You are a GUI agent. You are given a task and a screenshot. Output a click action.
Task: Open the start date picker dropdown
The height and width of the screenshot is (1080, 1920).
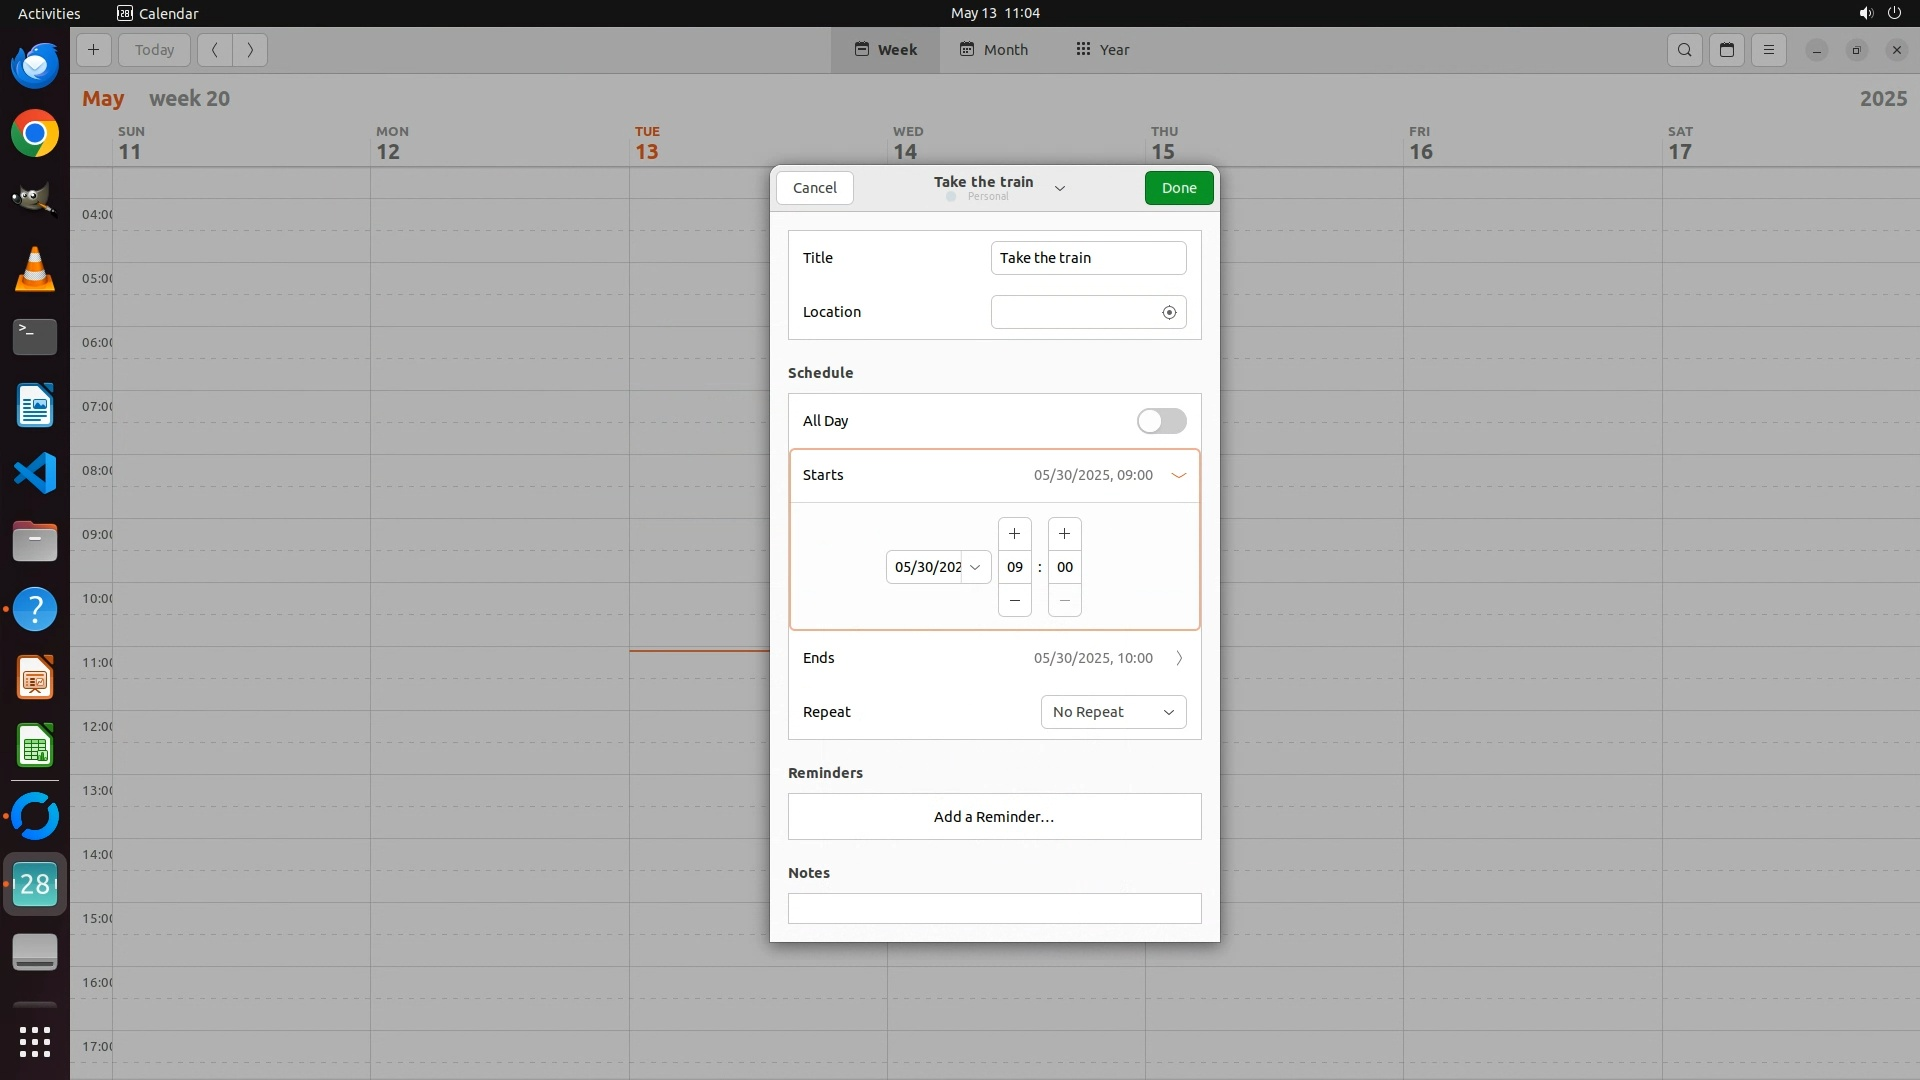point(975,567)
